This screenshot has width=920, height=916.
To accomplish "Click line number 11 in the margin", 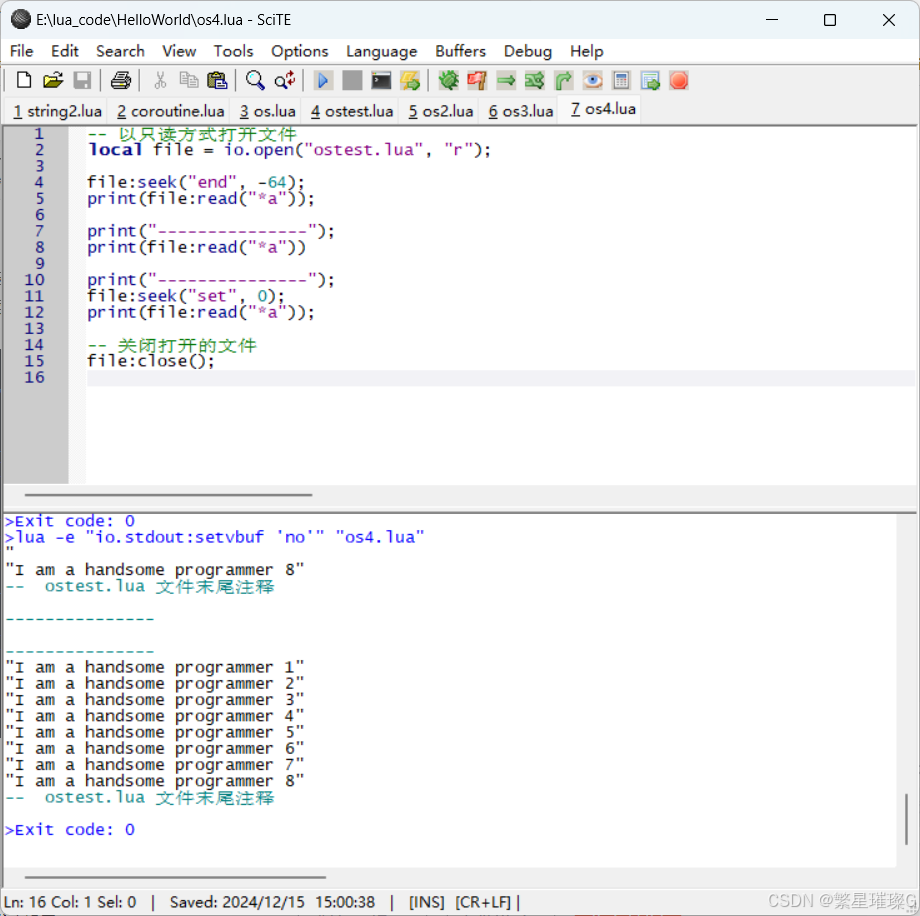I will 34,296.
